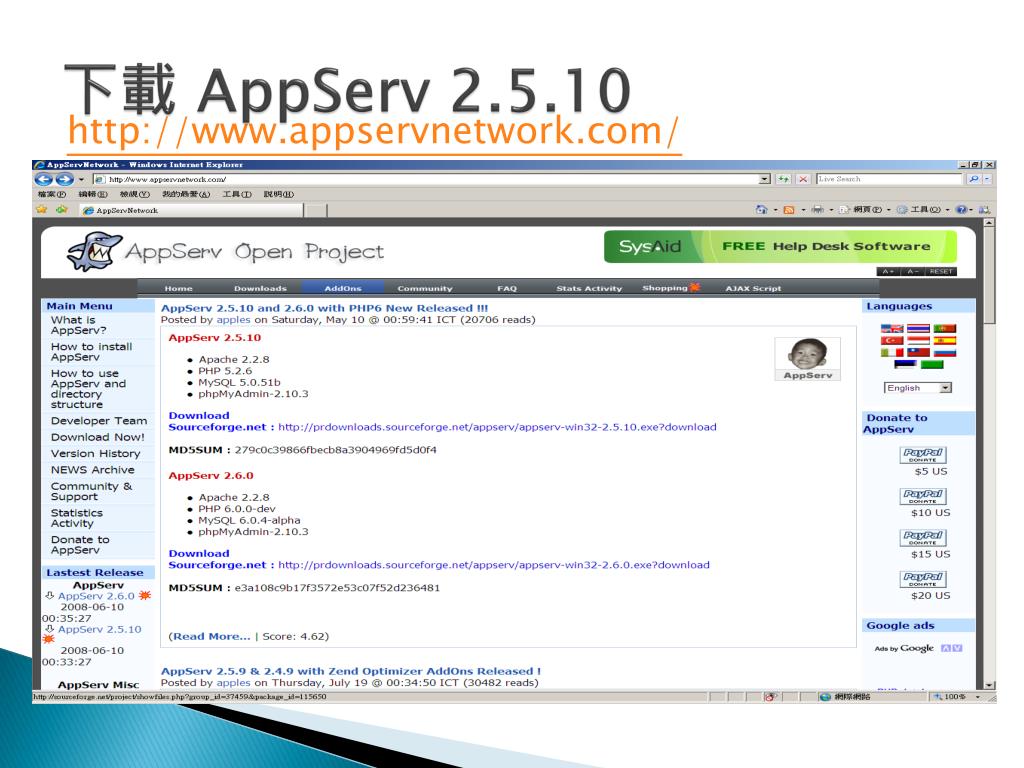Click the address bar URL field
1024x768 pixels.
pyautogui.click(x=431, y=179)
